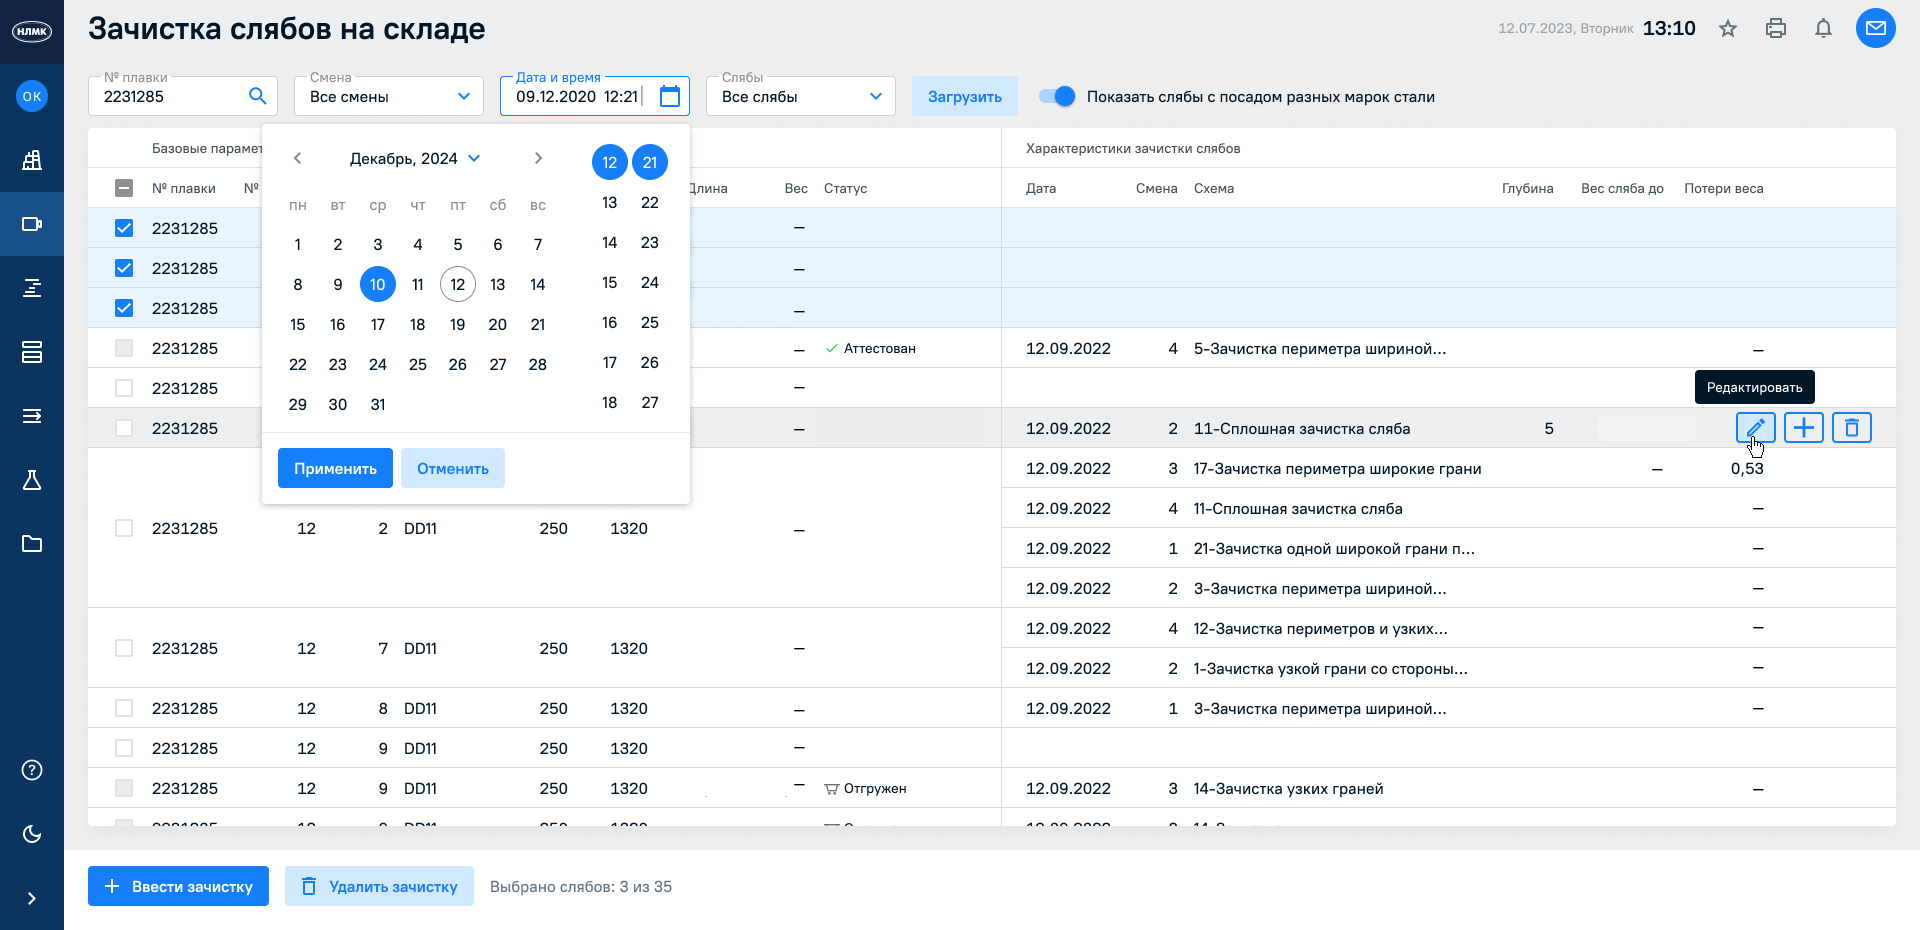Image resolution: width=1920 pixels, height=930 pixels.
Task: Open the stacked storage icon section
Action: pos(32,352)
